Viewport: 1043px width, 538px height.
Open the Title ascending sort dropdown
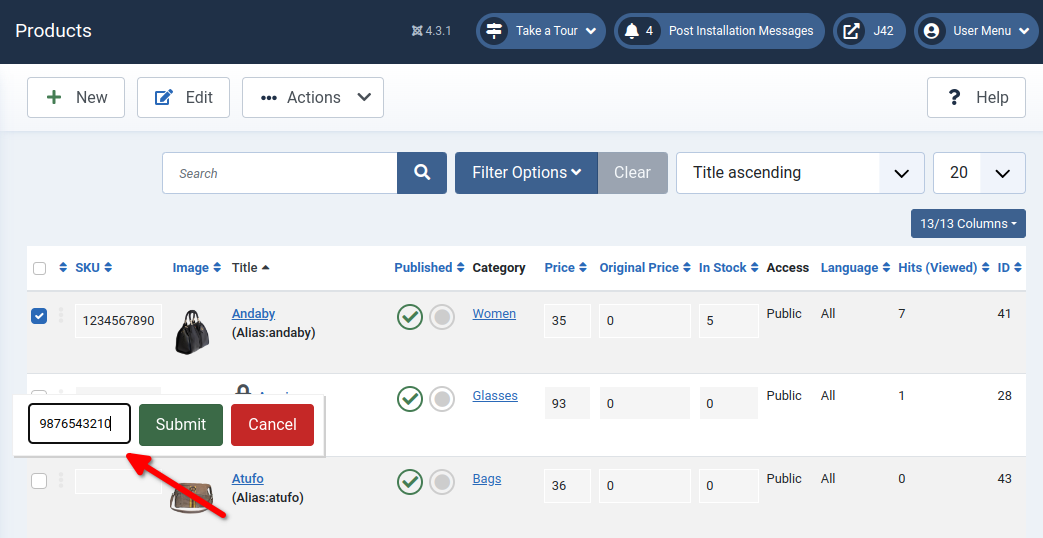click(x=799, y=173)
